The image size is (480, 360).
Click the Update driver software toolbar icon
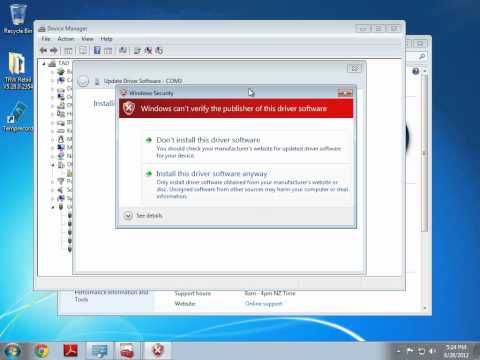pos(137,51)
